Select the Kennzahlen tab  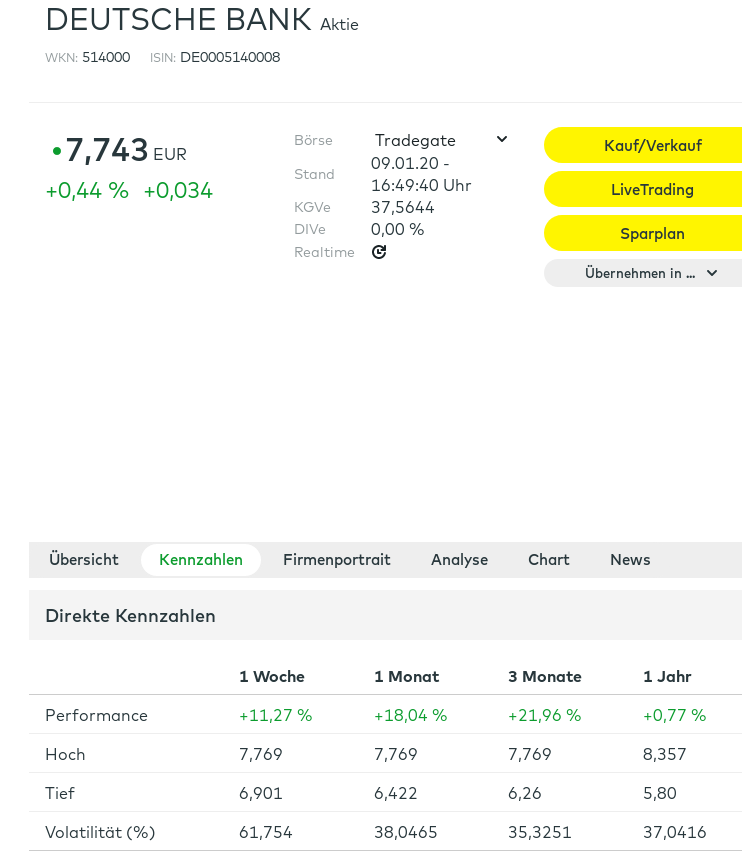[201, 560]
